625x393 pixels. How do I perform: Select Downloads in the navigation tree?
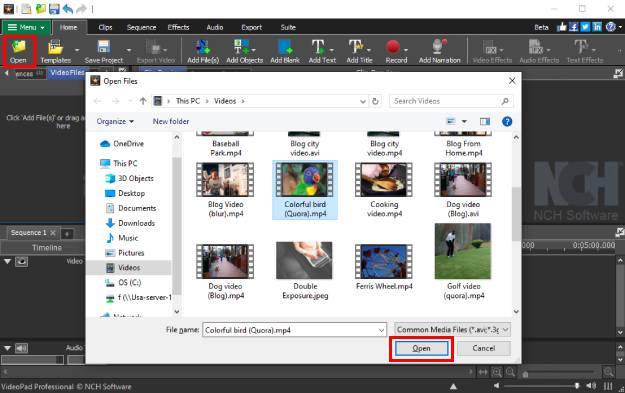click(x=136, y=223)
